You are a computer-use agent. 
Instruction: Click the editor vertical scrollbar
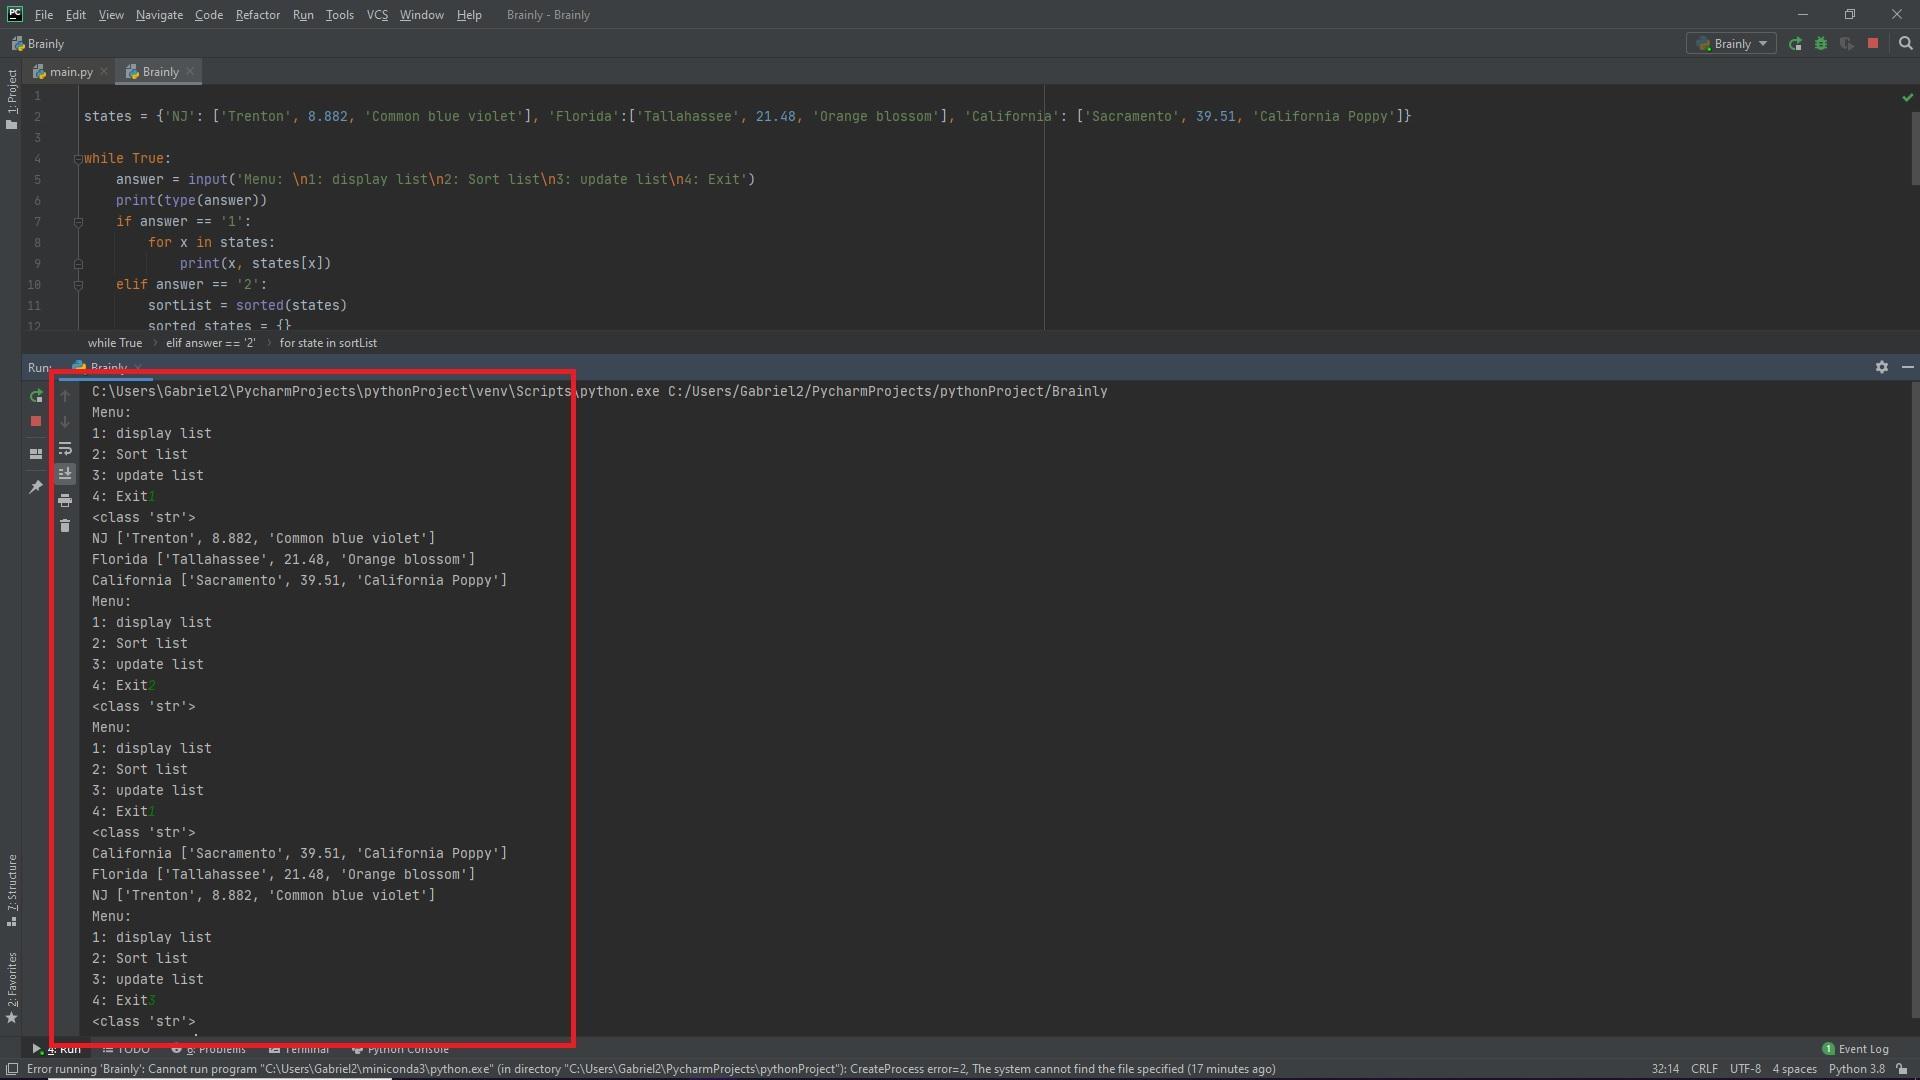[1914, 150]
